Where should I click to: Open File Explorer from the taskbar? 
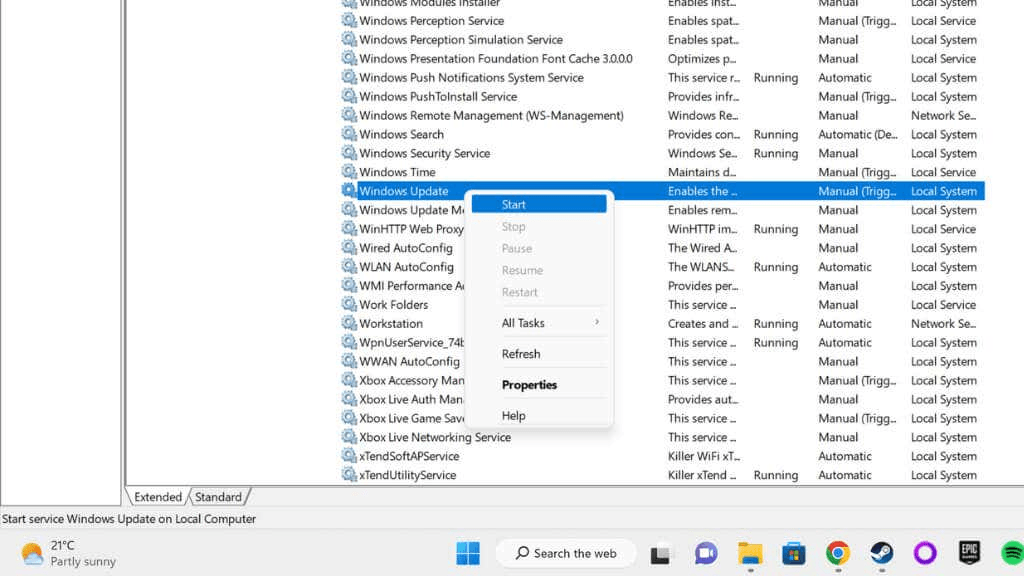pos(750,553)
